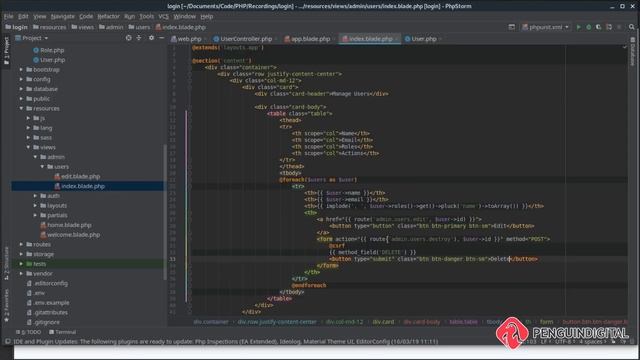Open the TODO tool window
640x360 pixels.
click(29, 332)
